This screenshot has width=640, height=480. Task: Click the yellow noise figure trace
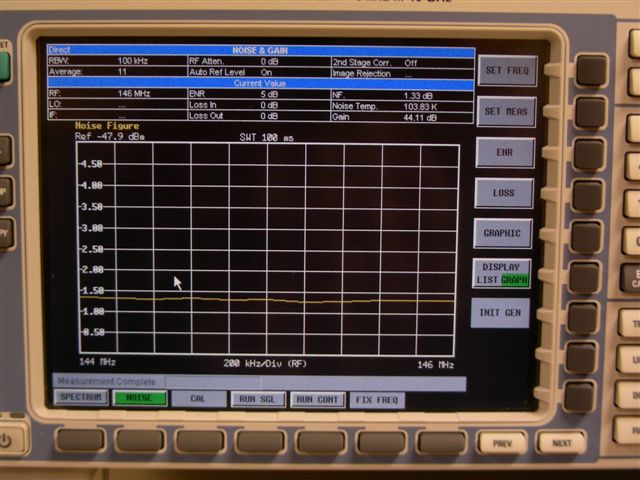(x=266, y=300)
